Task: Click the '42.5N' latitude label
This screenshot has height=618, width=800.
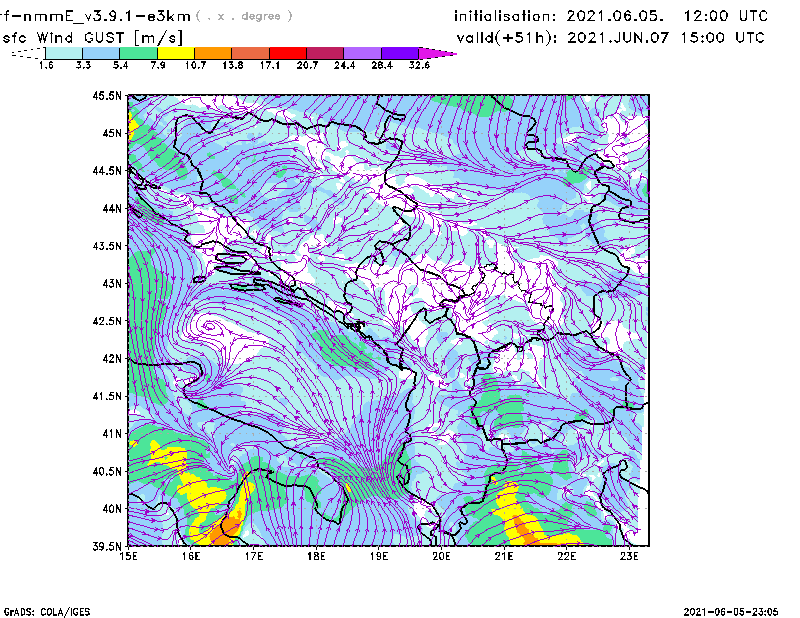Action: pos(107,321)
